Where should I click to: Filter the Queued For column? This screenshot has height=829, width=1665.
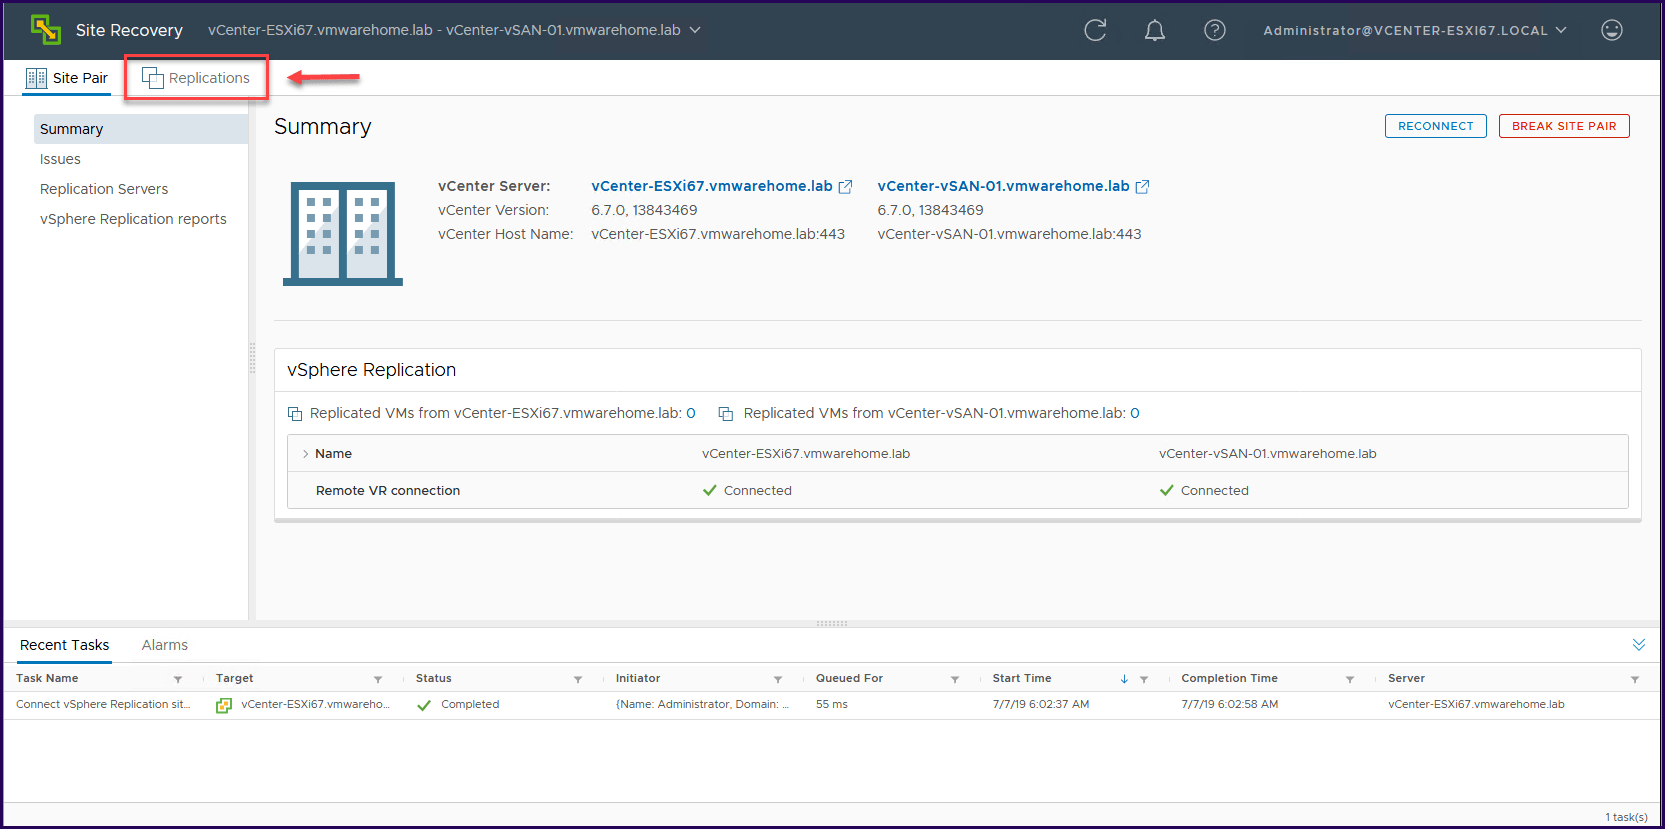pos(955,679)
